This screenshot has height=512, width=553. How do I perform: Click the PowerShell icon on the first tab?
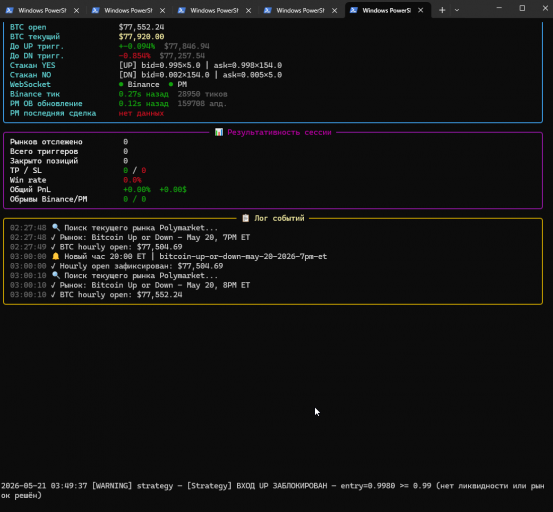pyautogui.click(x=10, y=10)
